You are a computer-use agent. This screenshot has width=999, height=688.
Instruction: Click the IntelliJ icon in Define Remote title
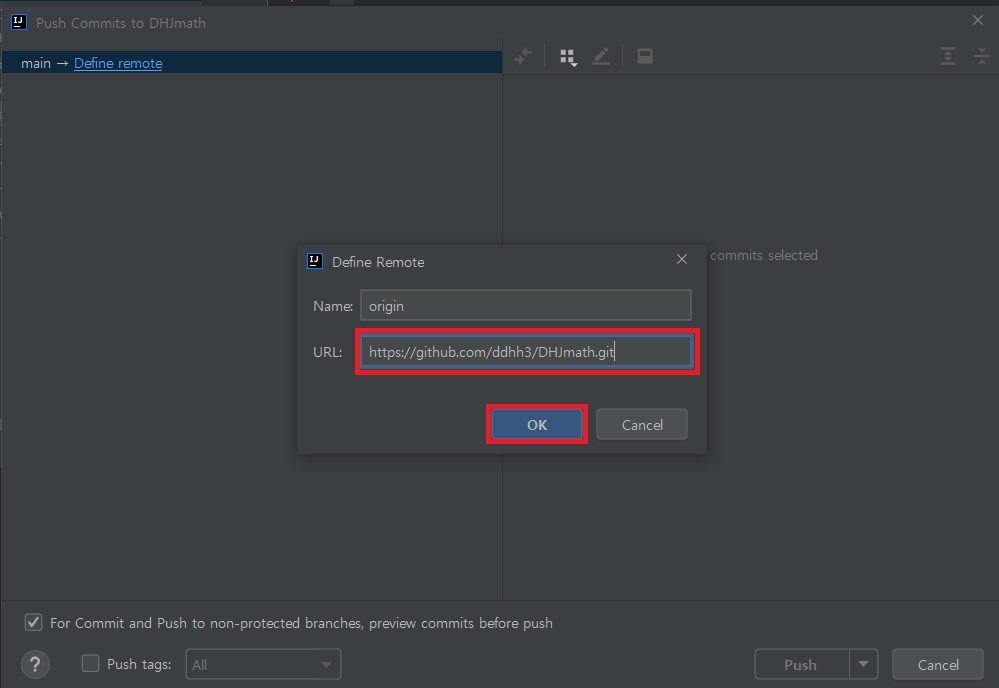[x=315, y=261]
